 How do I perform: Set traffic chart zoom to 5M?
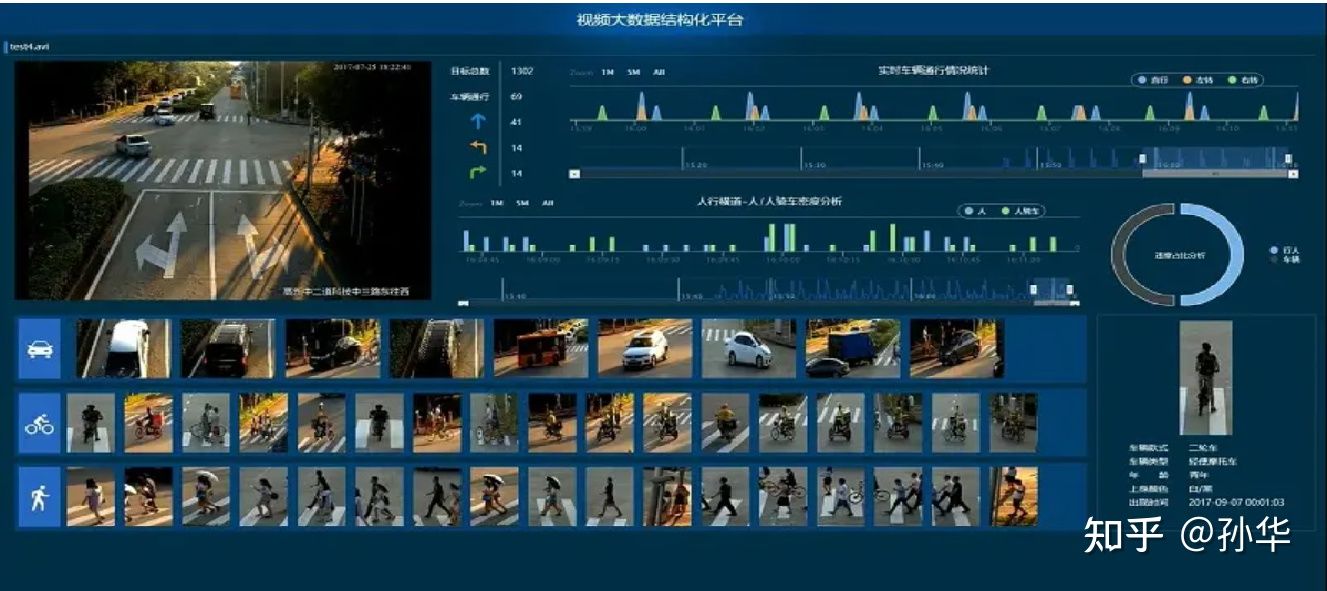(x=633, y=72)
